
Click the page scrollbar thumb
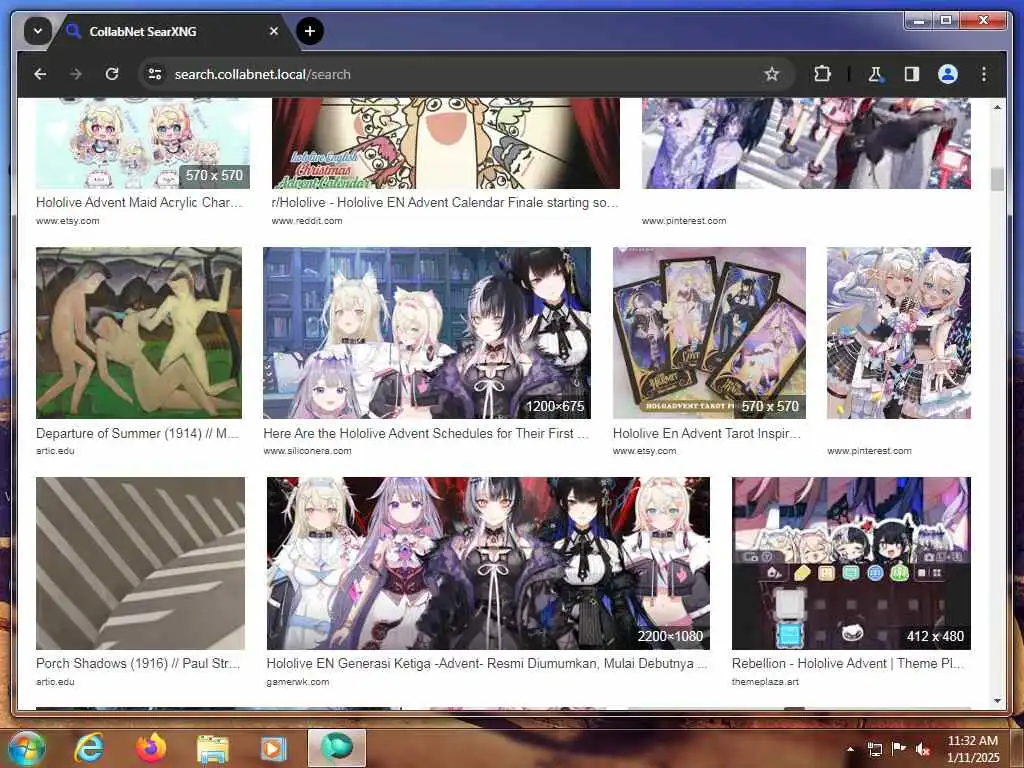(x=997, y=180)
